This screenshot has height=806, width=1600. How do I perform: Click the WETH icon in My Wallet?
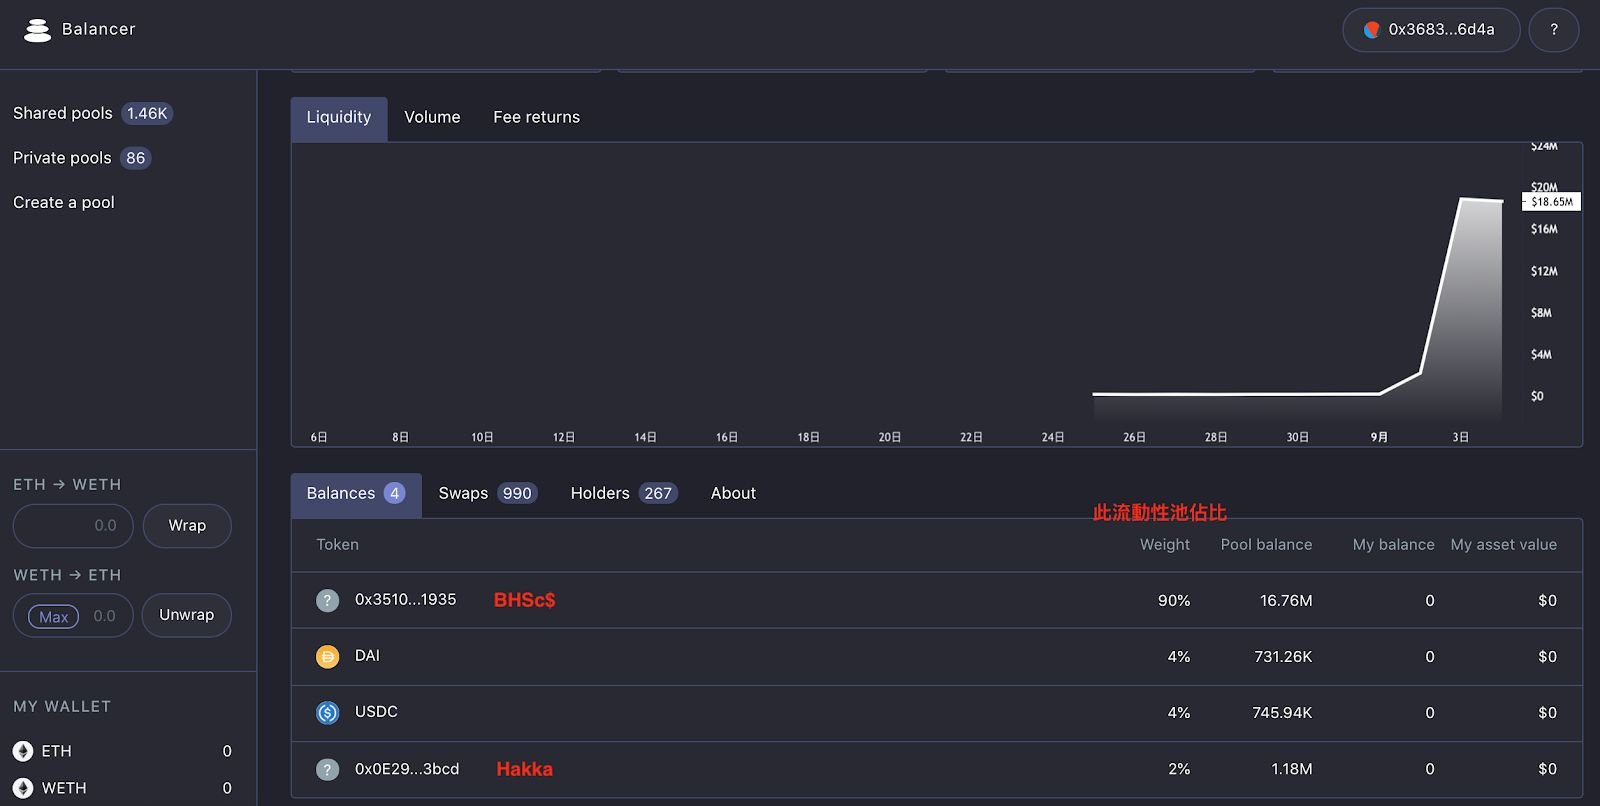point(23,788)
